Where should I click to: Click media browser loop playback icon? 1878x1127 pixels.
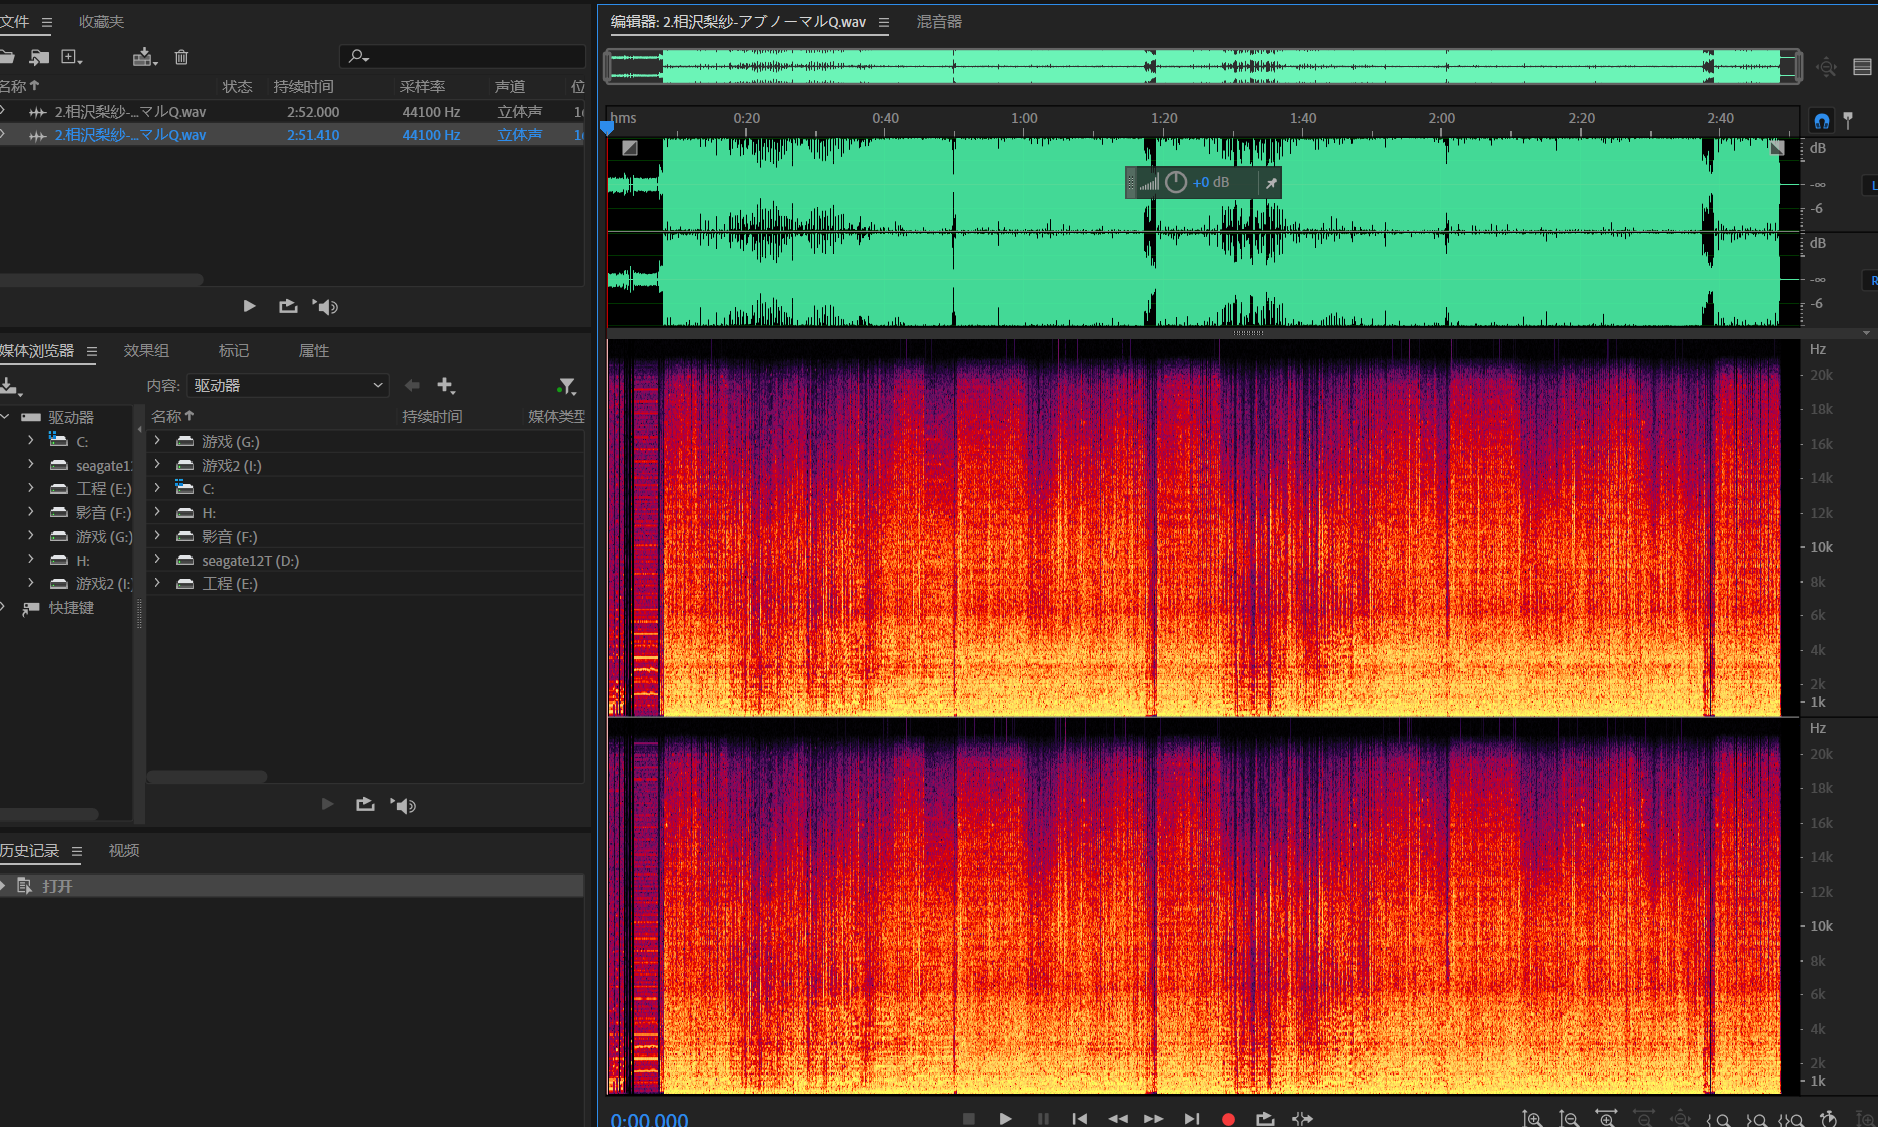pyautogui.click(x=365, y=805)
